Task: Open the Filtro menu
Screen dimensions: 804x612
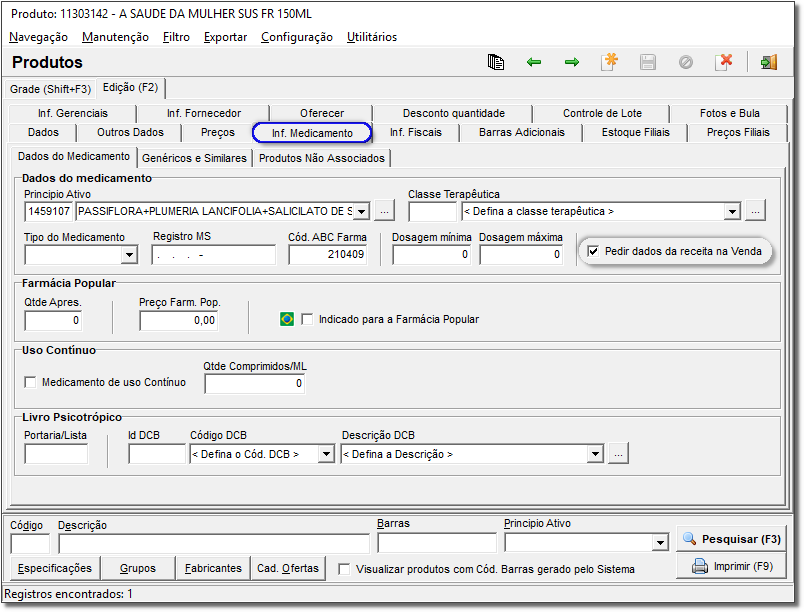Action: click(176, 37)
